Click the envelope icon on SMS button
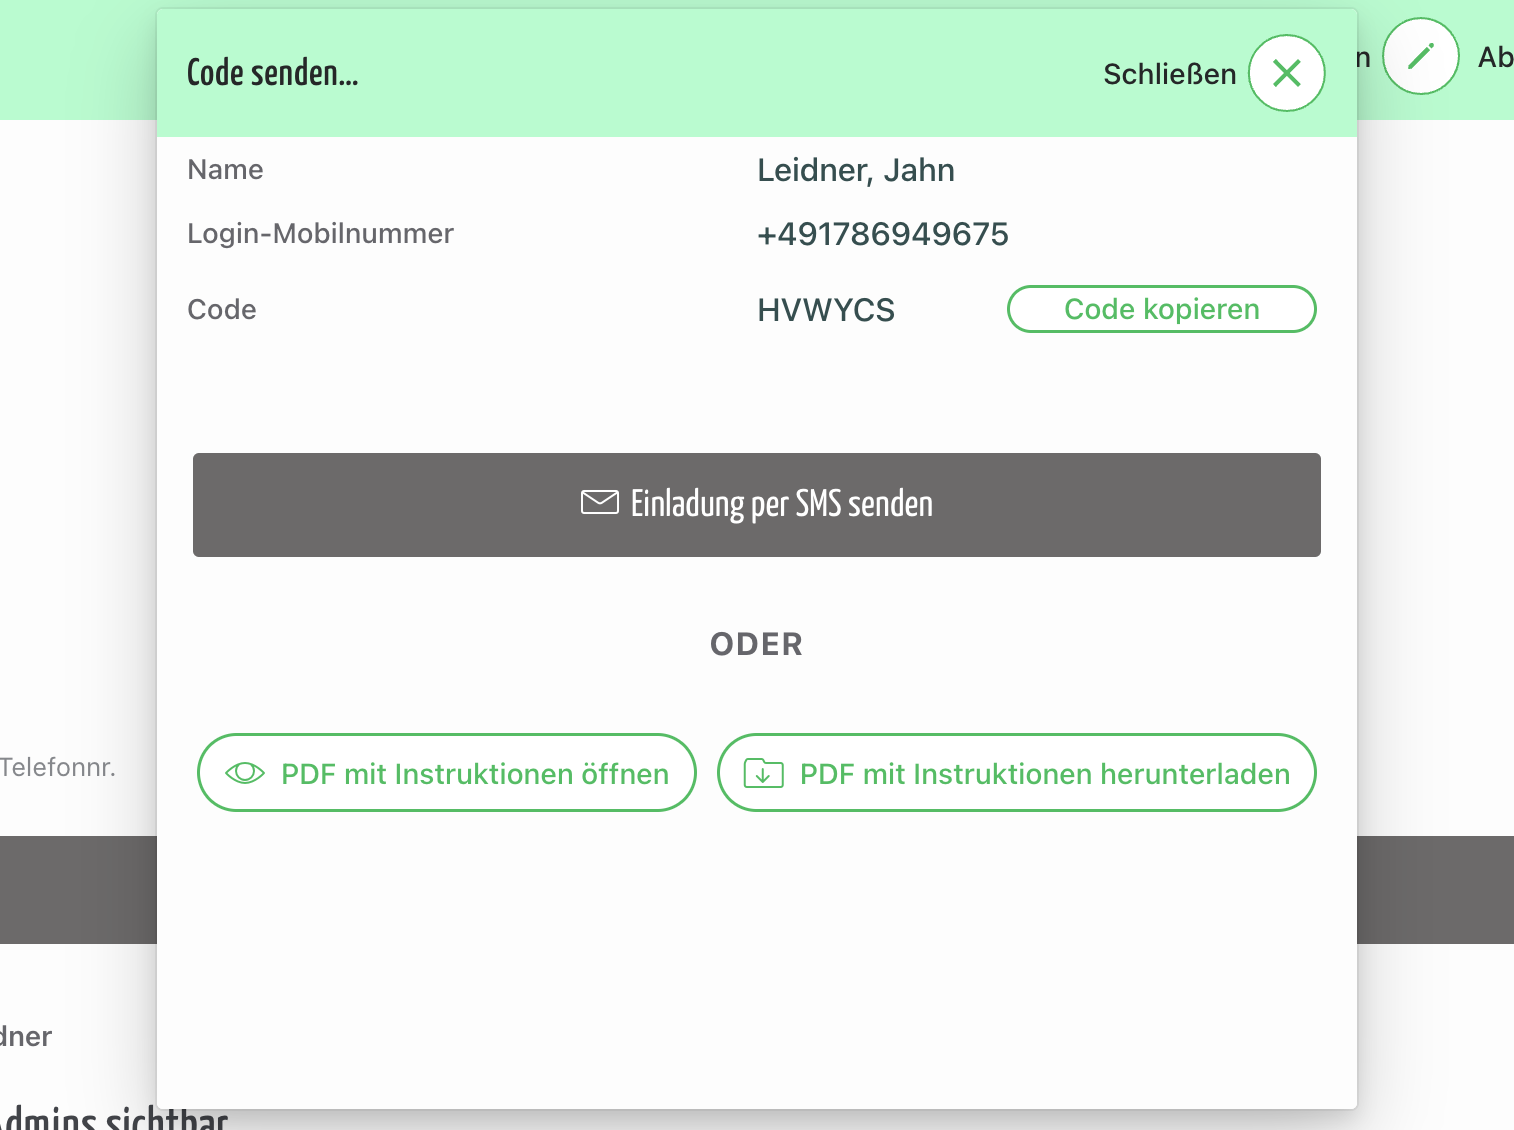Image resolution: width=1514 pixels, height=1130 pixels. tap(600, 502)
